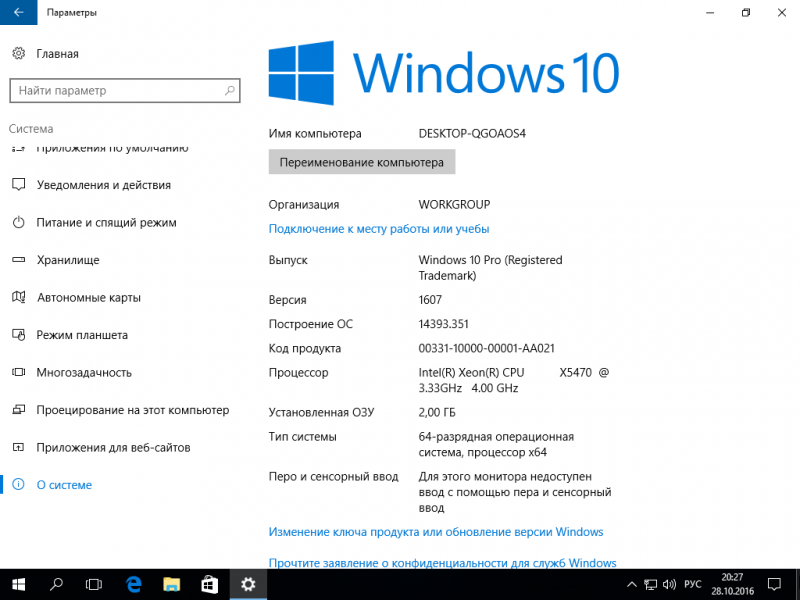Select Многозадачность in sidebar

[x=84, y=372]
